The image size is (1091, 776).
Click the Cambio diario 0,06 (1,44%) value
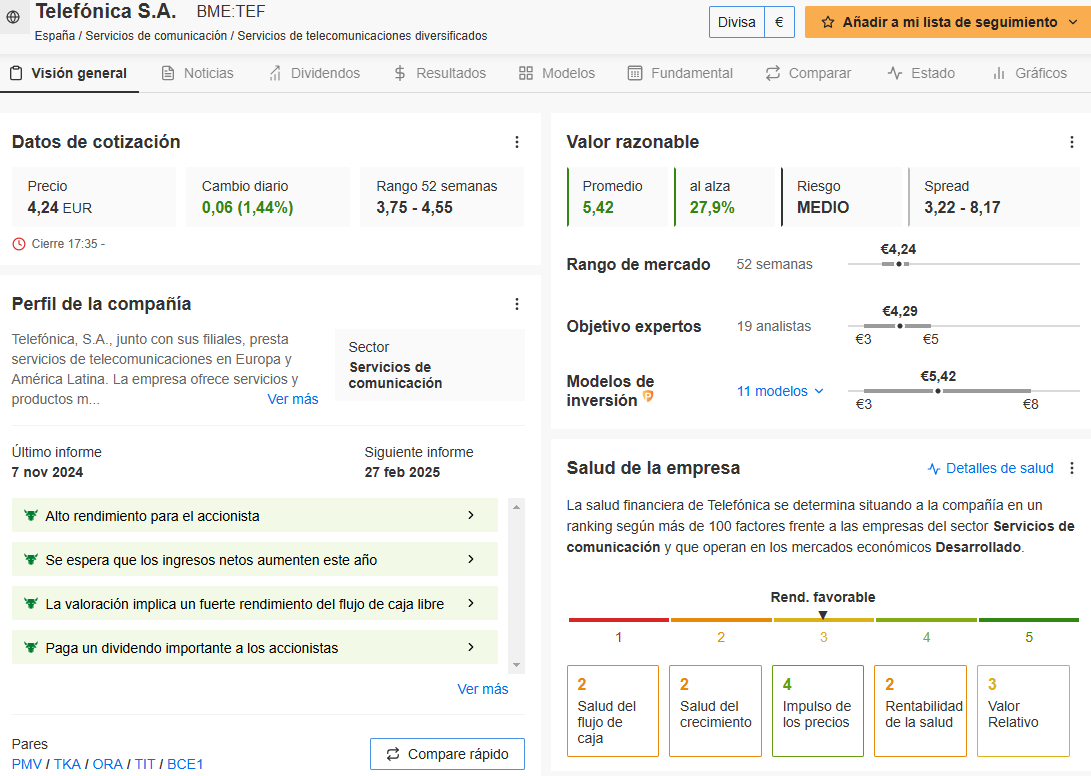(247, 208)
